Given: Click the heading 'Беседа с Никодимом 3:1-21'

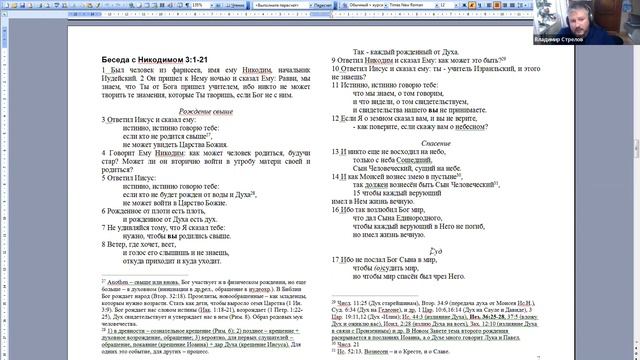Looking at the screenshot, I should point(155,60).
